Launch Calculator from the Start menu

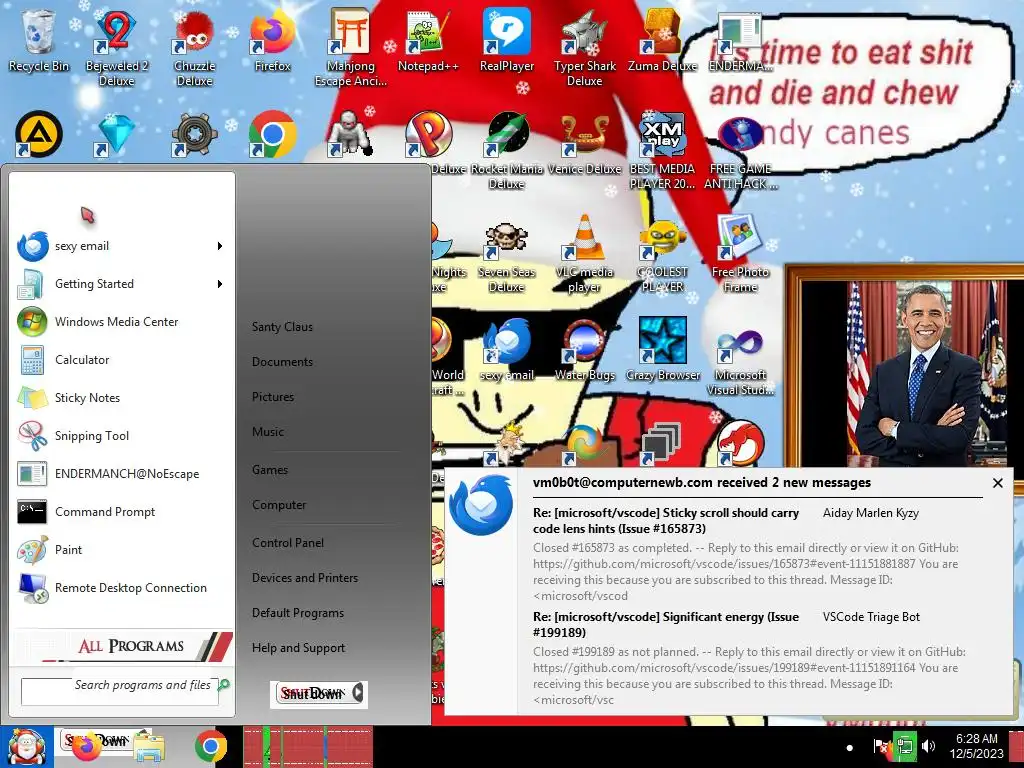tap(121, 360)
